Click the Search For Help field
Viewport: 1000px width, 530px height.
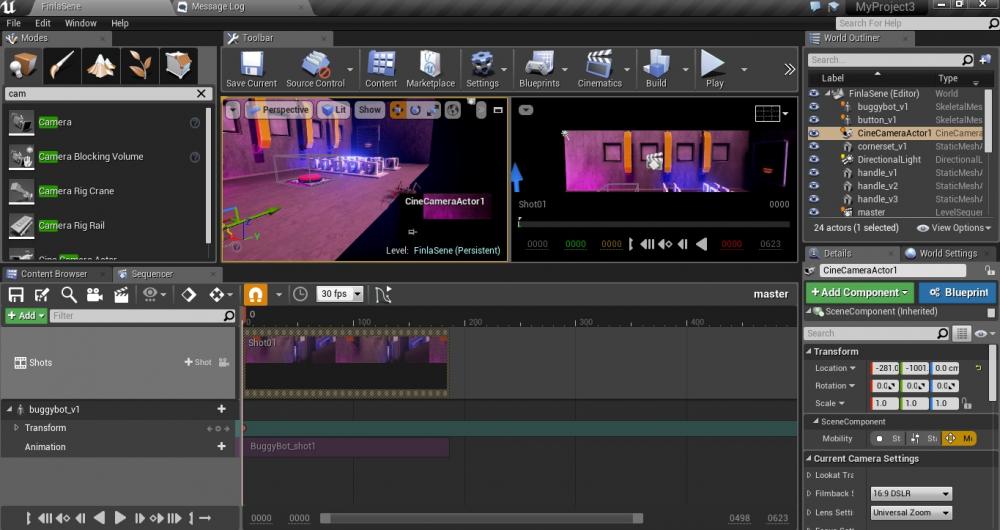pyautogui.click(x=917, y=24)
